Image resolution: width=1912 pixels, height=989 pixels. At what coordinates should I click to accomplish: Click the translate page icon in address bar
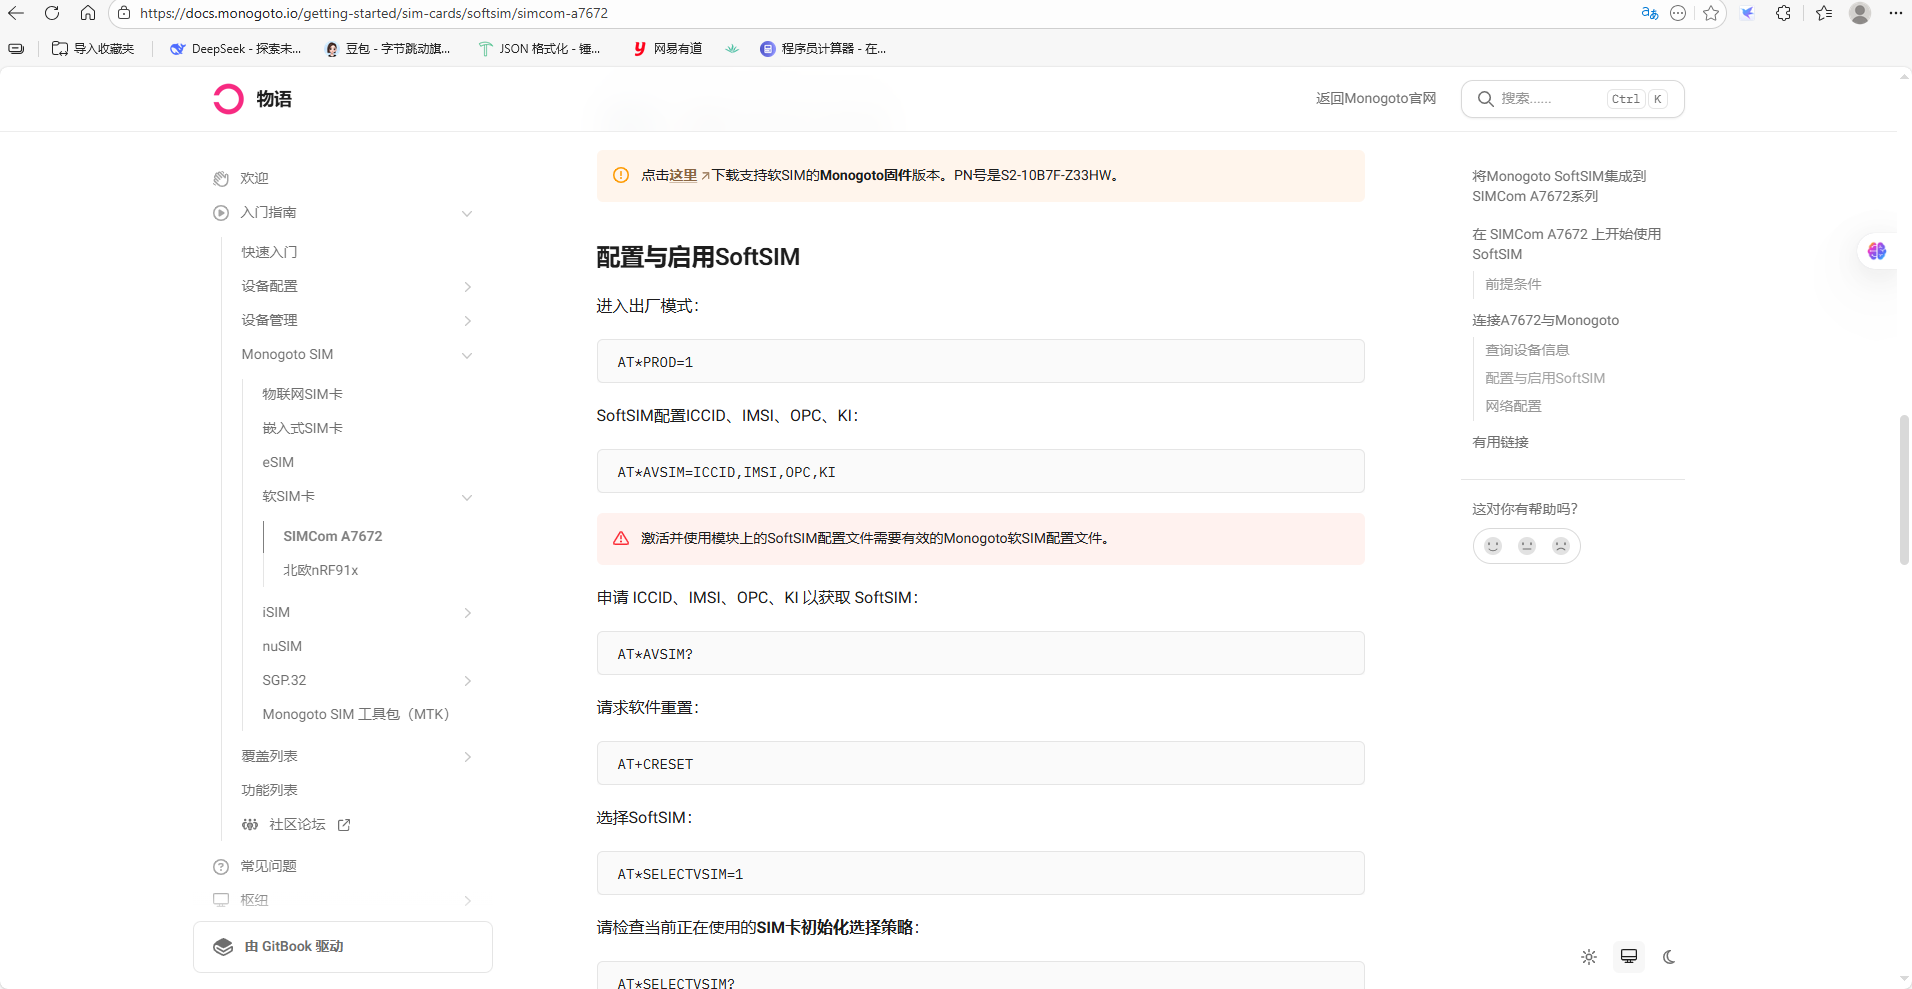[1650, 13]
